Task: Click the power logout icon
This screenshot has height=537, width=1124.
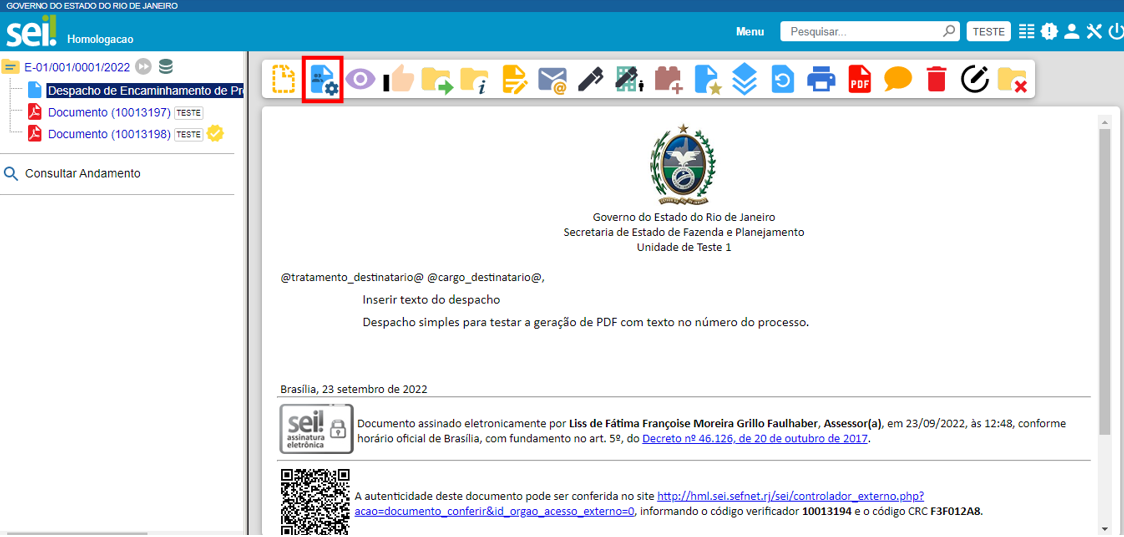Action: (1115, 32)
